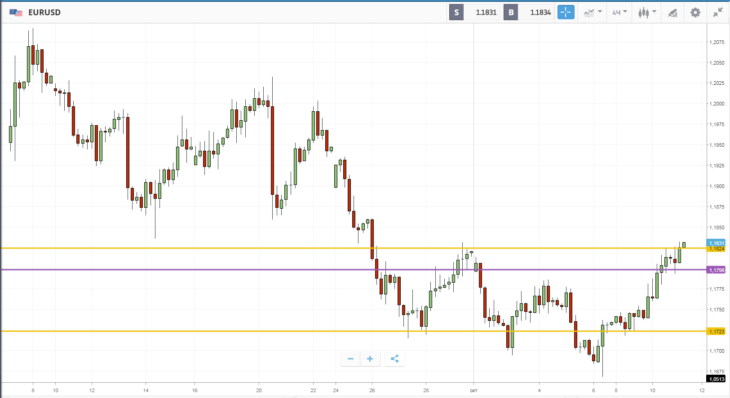Click the EURUSD flag icon
The width and height of the screenshot is (730, 398).
(16, 13)
